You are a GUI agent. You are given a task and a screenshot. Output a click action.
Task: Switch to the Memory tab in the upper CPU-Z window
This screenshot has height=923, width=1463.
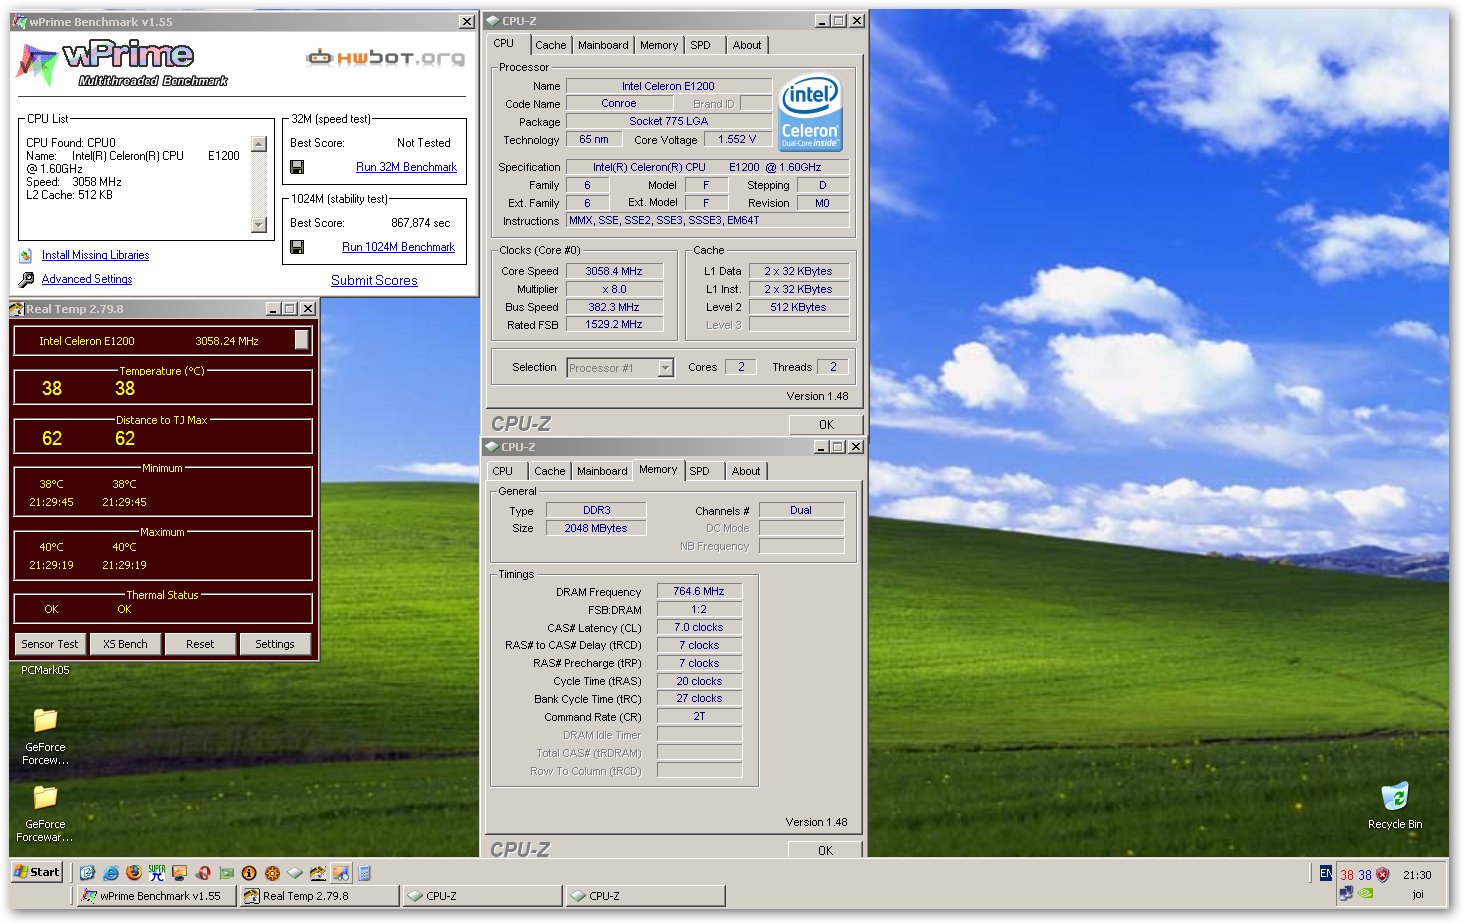(659, 45)
